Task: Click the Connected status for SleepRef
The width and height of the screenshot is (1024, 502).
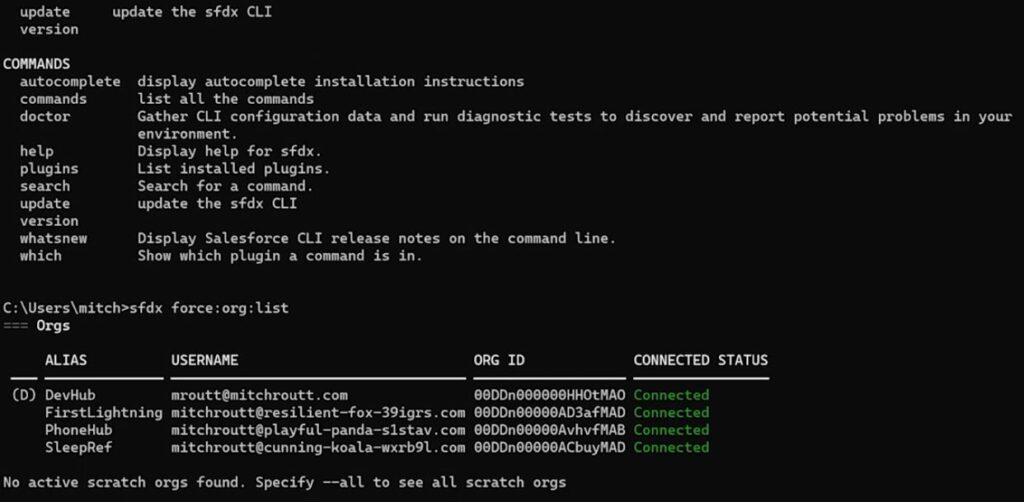Action: point(671,447)
